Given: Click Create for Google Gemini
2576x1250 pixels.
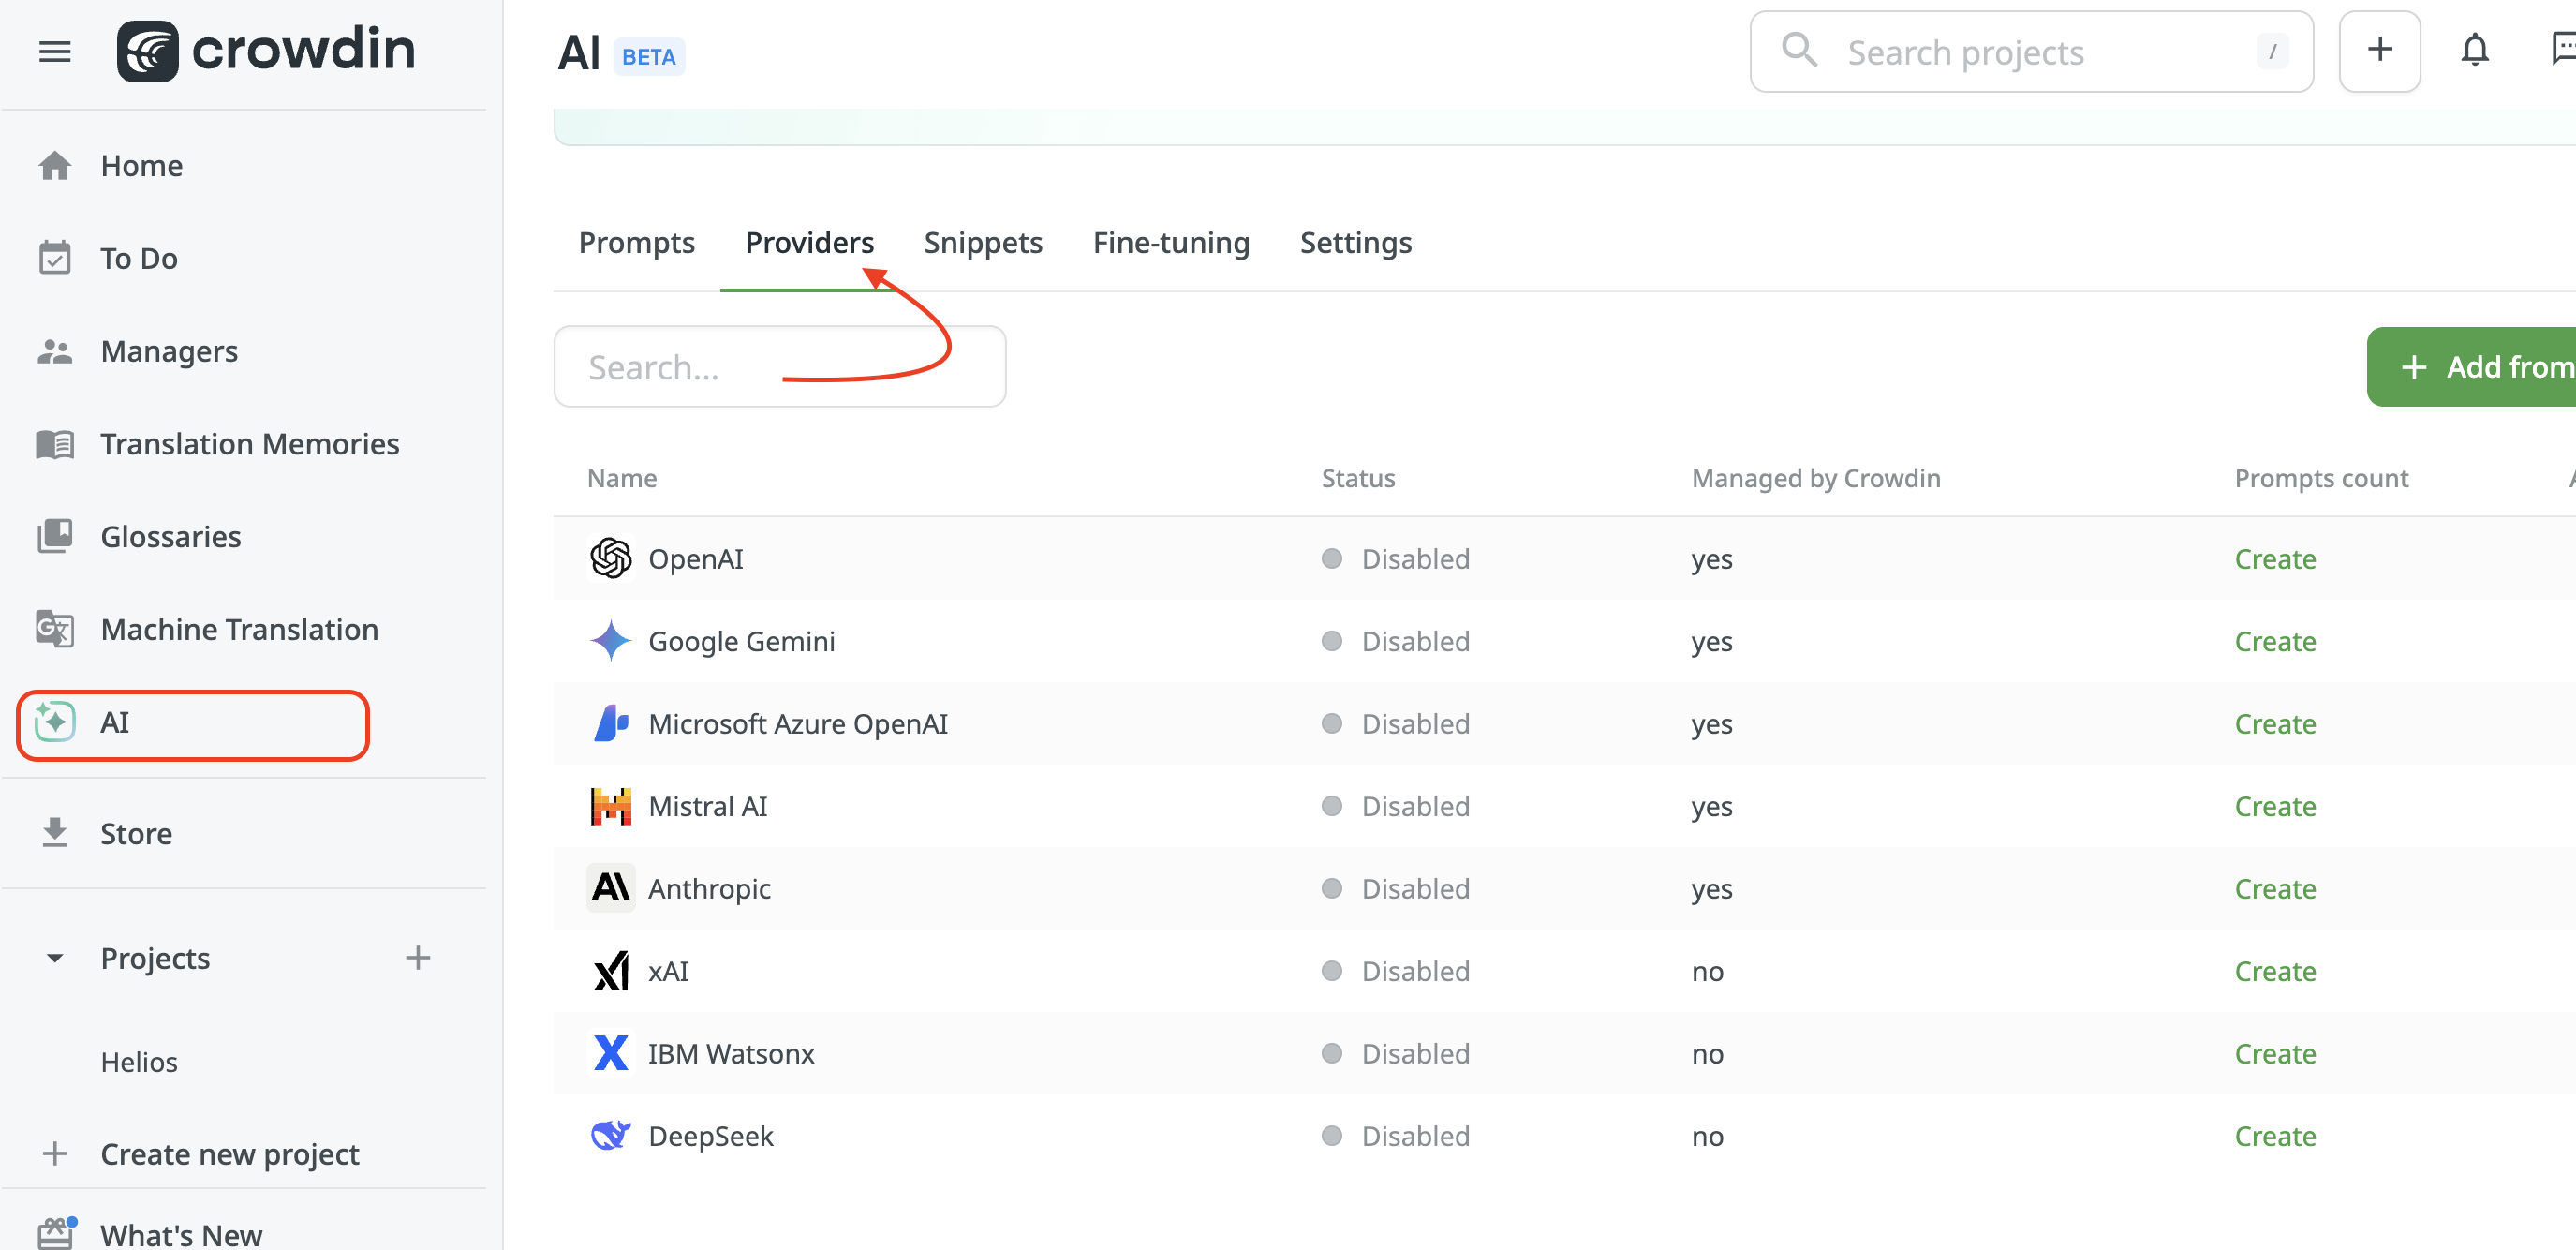Looking at the screenshot, I should tap(2275, 641).
